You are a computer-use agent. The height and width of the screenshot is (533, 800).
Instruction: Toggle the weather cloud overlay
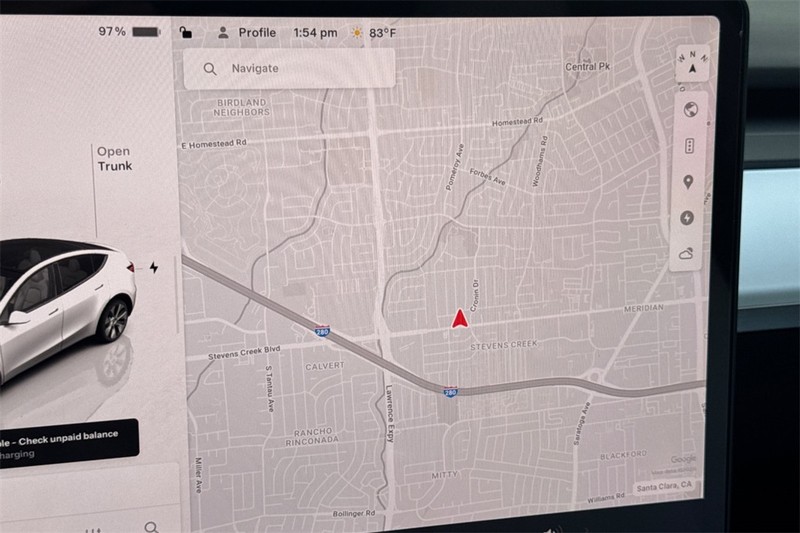[686, 253]
